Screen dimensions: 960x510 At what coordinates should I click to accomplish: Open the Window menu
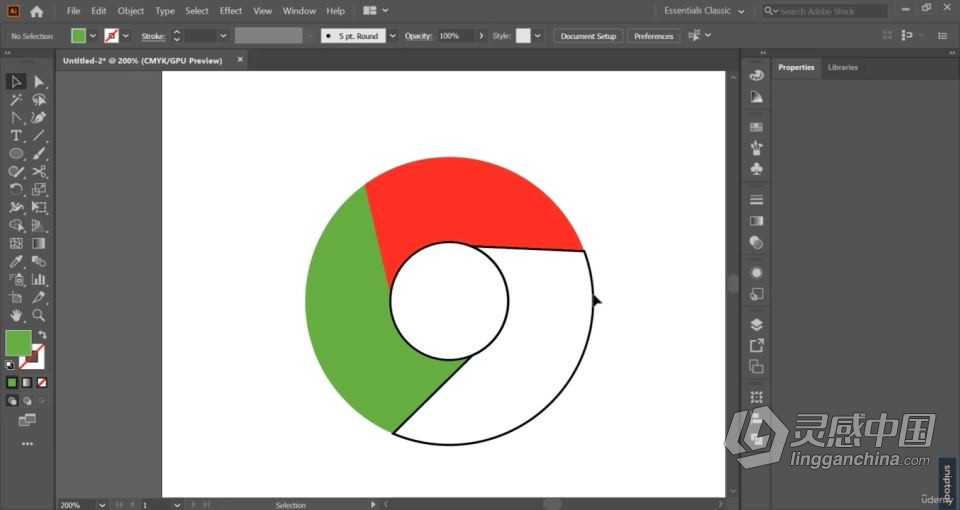[299, 11]
